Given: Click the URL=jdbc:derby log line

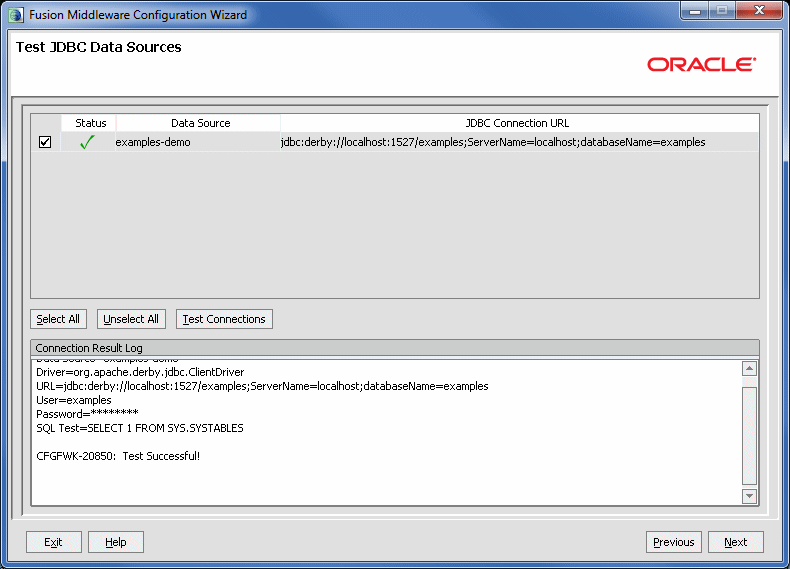Looking at the screenshot, I should [262, 386].
